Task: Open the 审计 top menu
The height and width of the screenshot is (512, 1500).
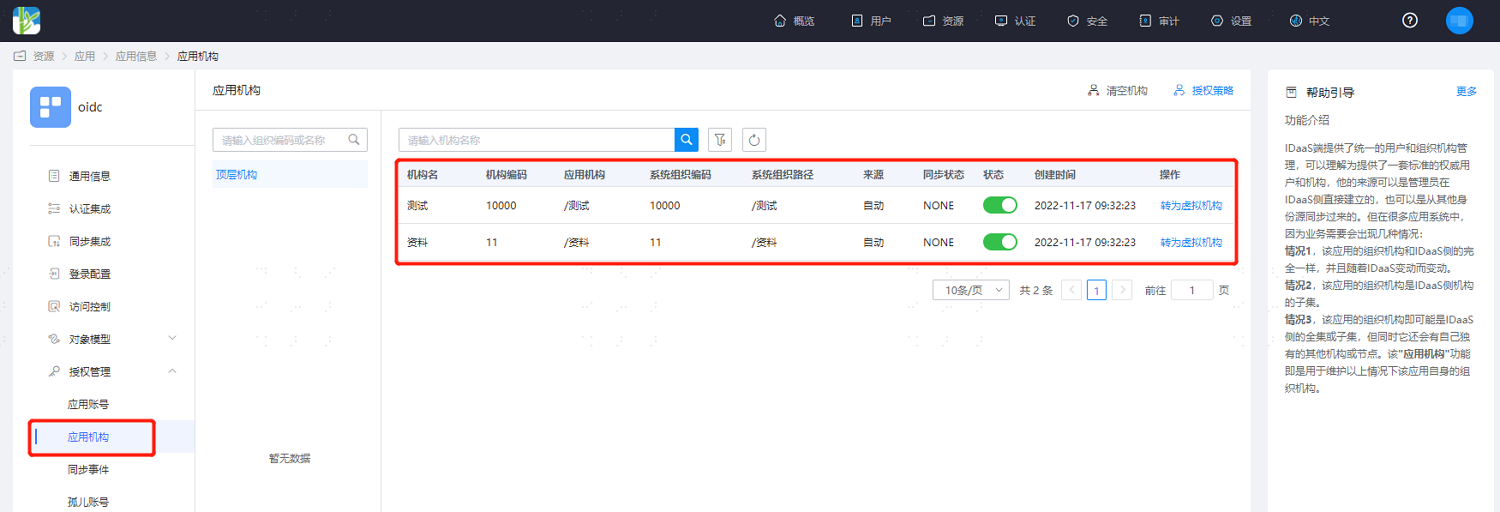Action: coord(1159,21)
